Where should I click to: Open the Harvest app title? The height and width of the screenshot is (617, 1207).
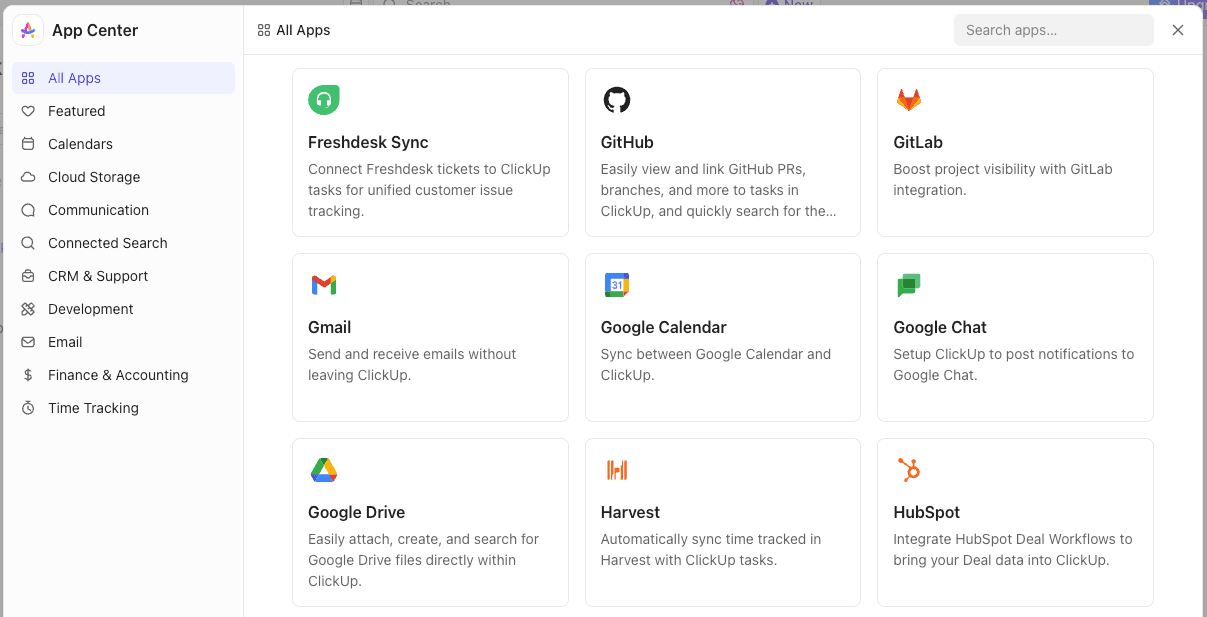point(630,512)
